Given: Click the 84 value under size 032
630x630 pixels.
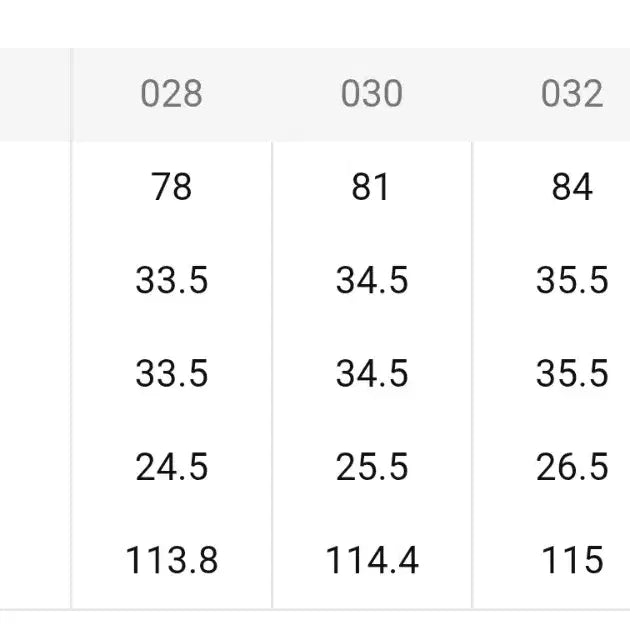Looking at the screenshot, I should (571, 187).
